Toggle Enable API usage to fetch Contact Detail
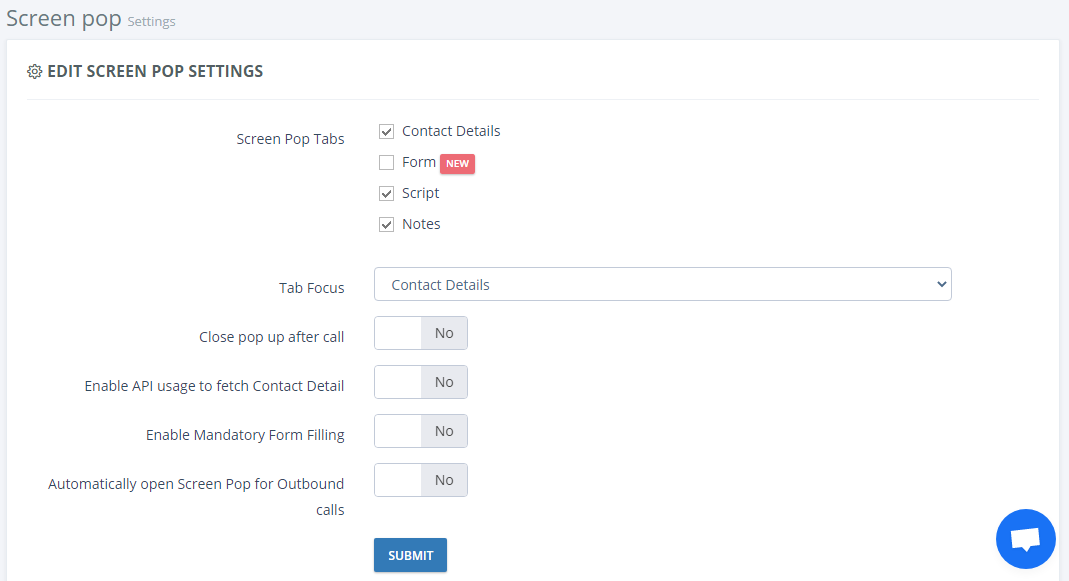 421,382
